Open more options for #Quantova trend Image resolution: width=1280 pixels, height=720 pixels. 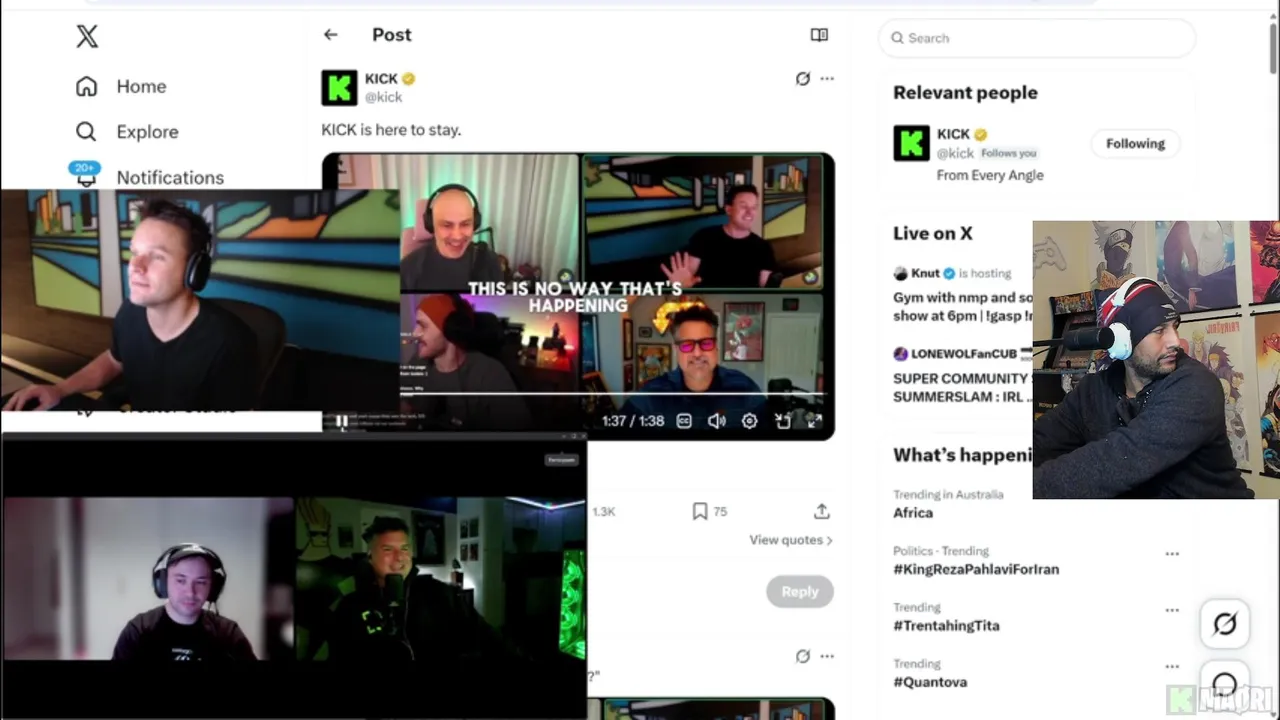click(1172, 666)
